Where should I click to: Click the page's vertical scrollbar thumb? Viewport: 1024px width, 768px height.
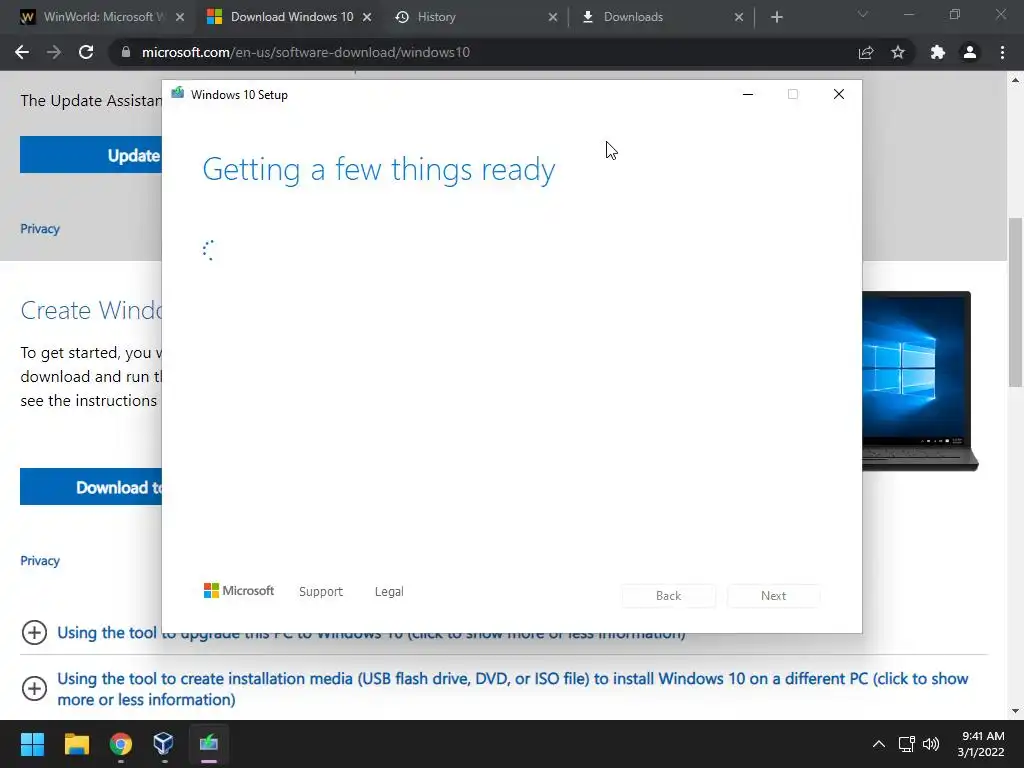pos(1016,300)
